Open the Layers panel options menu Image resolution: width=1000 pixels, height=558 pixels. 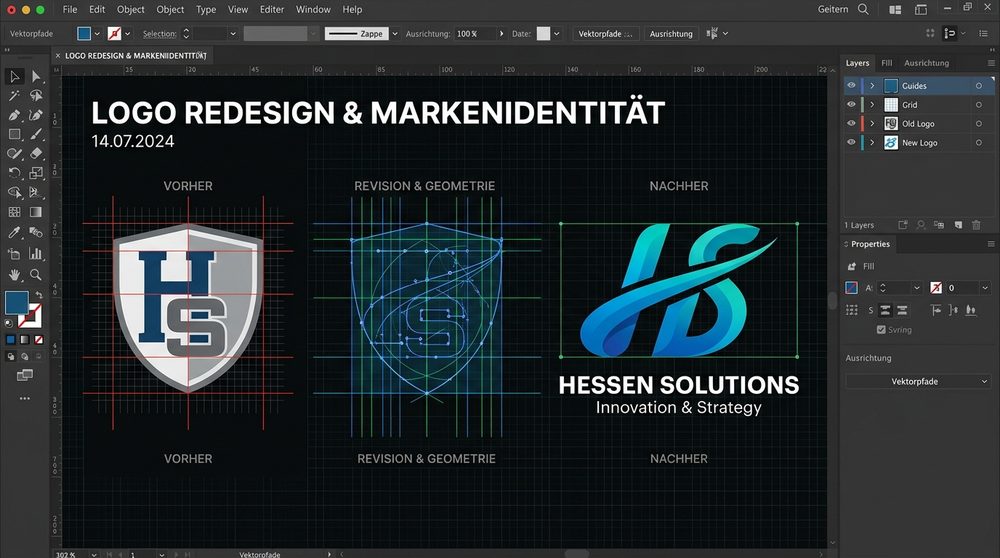coord(990,63)
